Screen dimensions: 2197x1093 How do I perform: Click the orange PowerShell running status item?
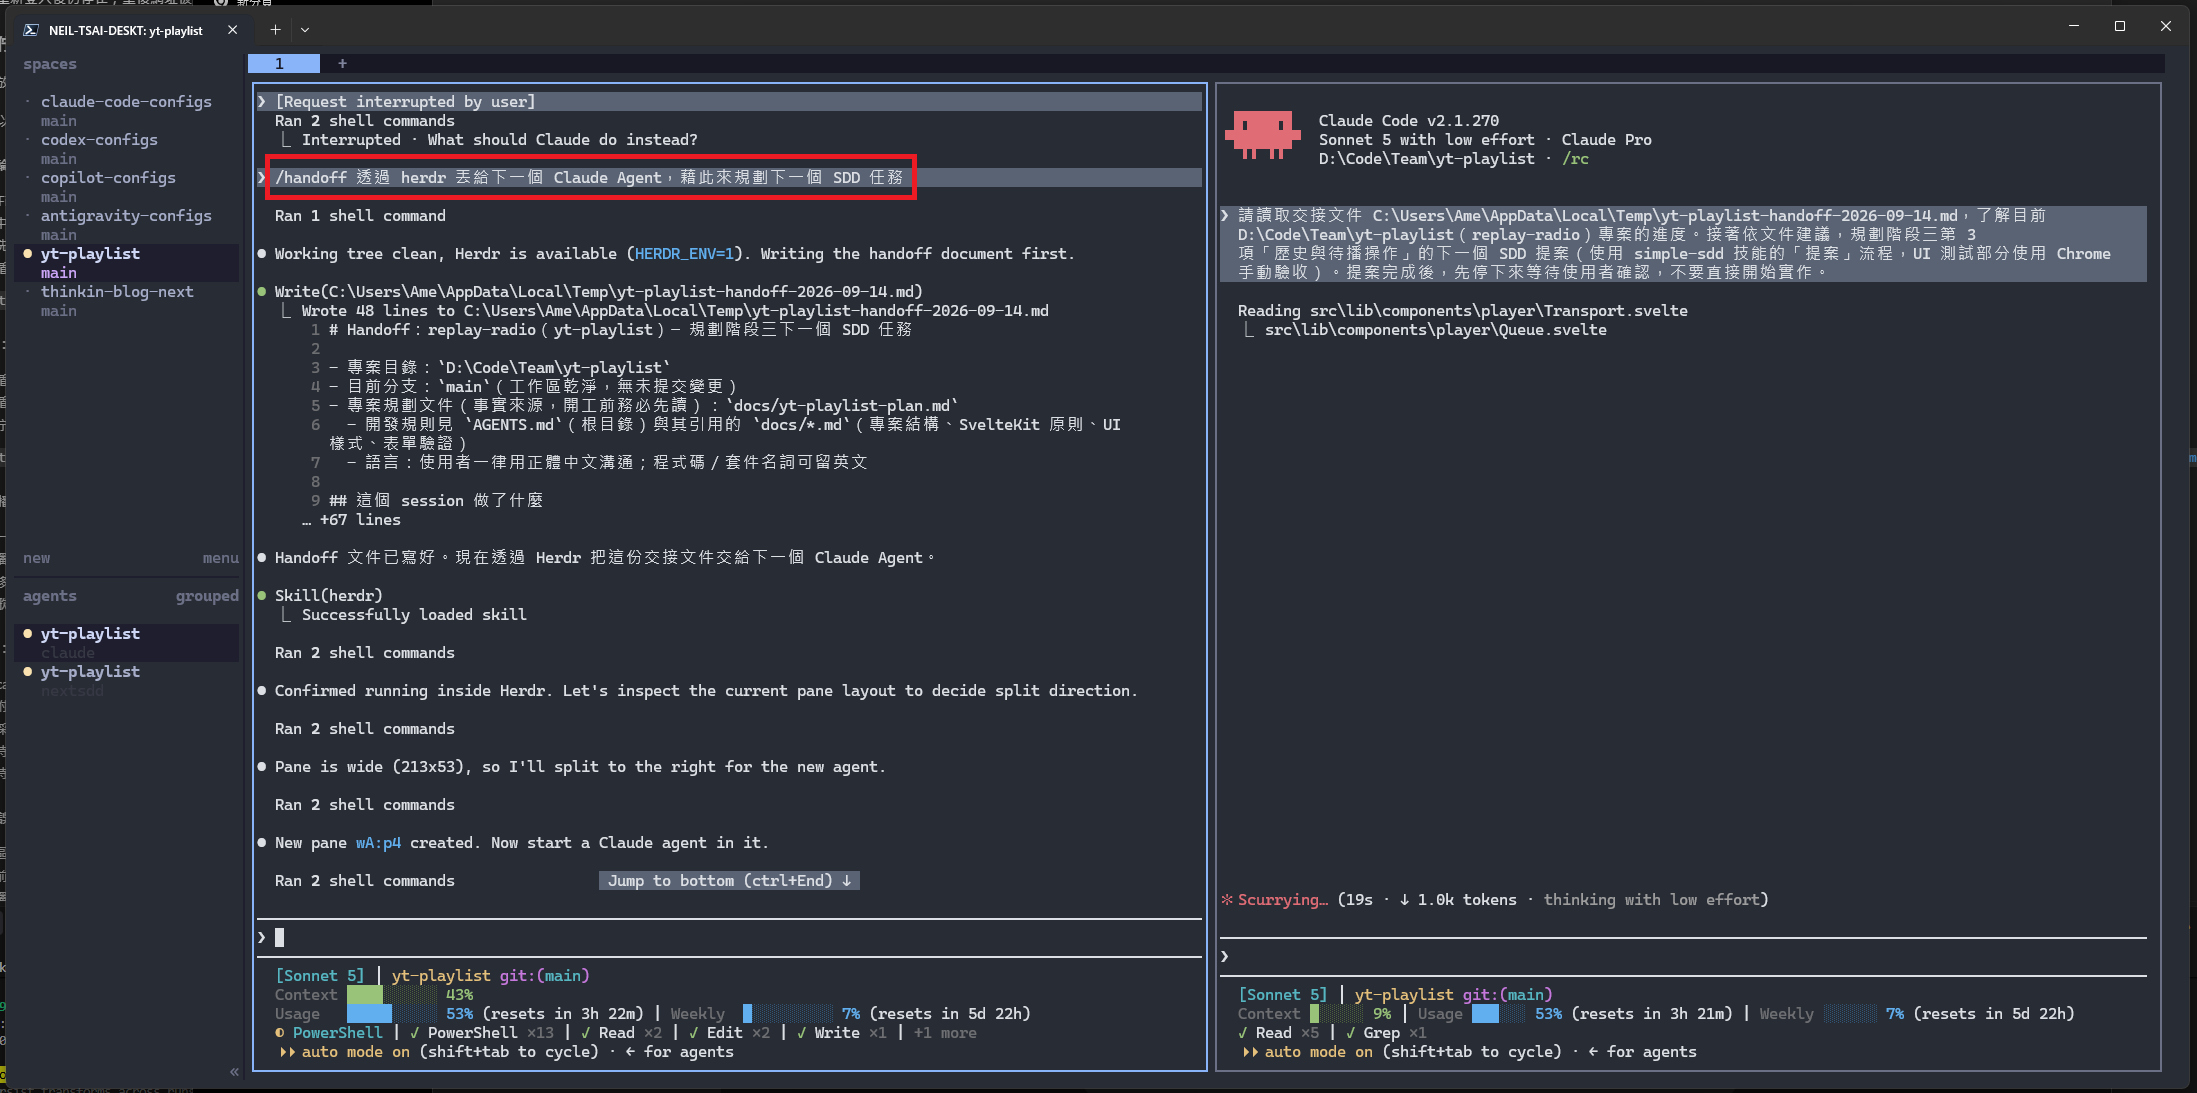(329, 1033)
